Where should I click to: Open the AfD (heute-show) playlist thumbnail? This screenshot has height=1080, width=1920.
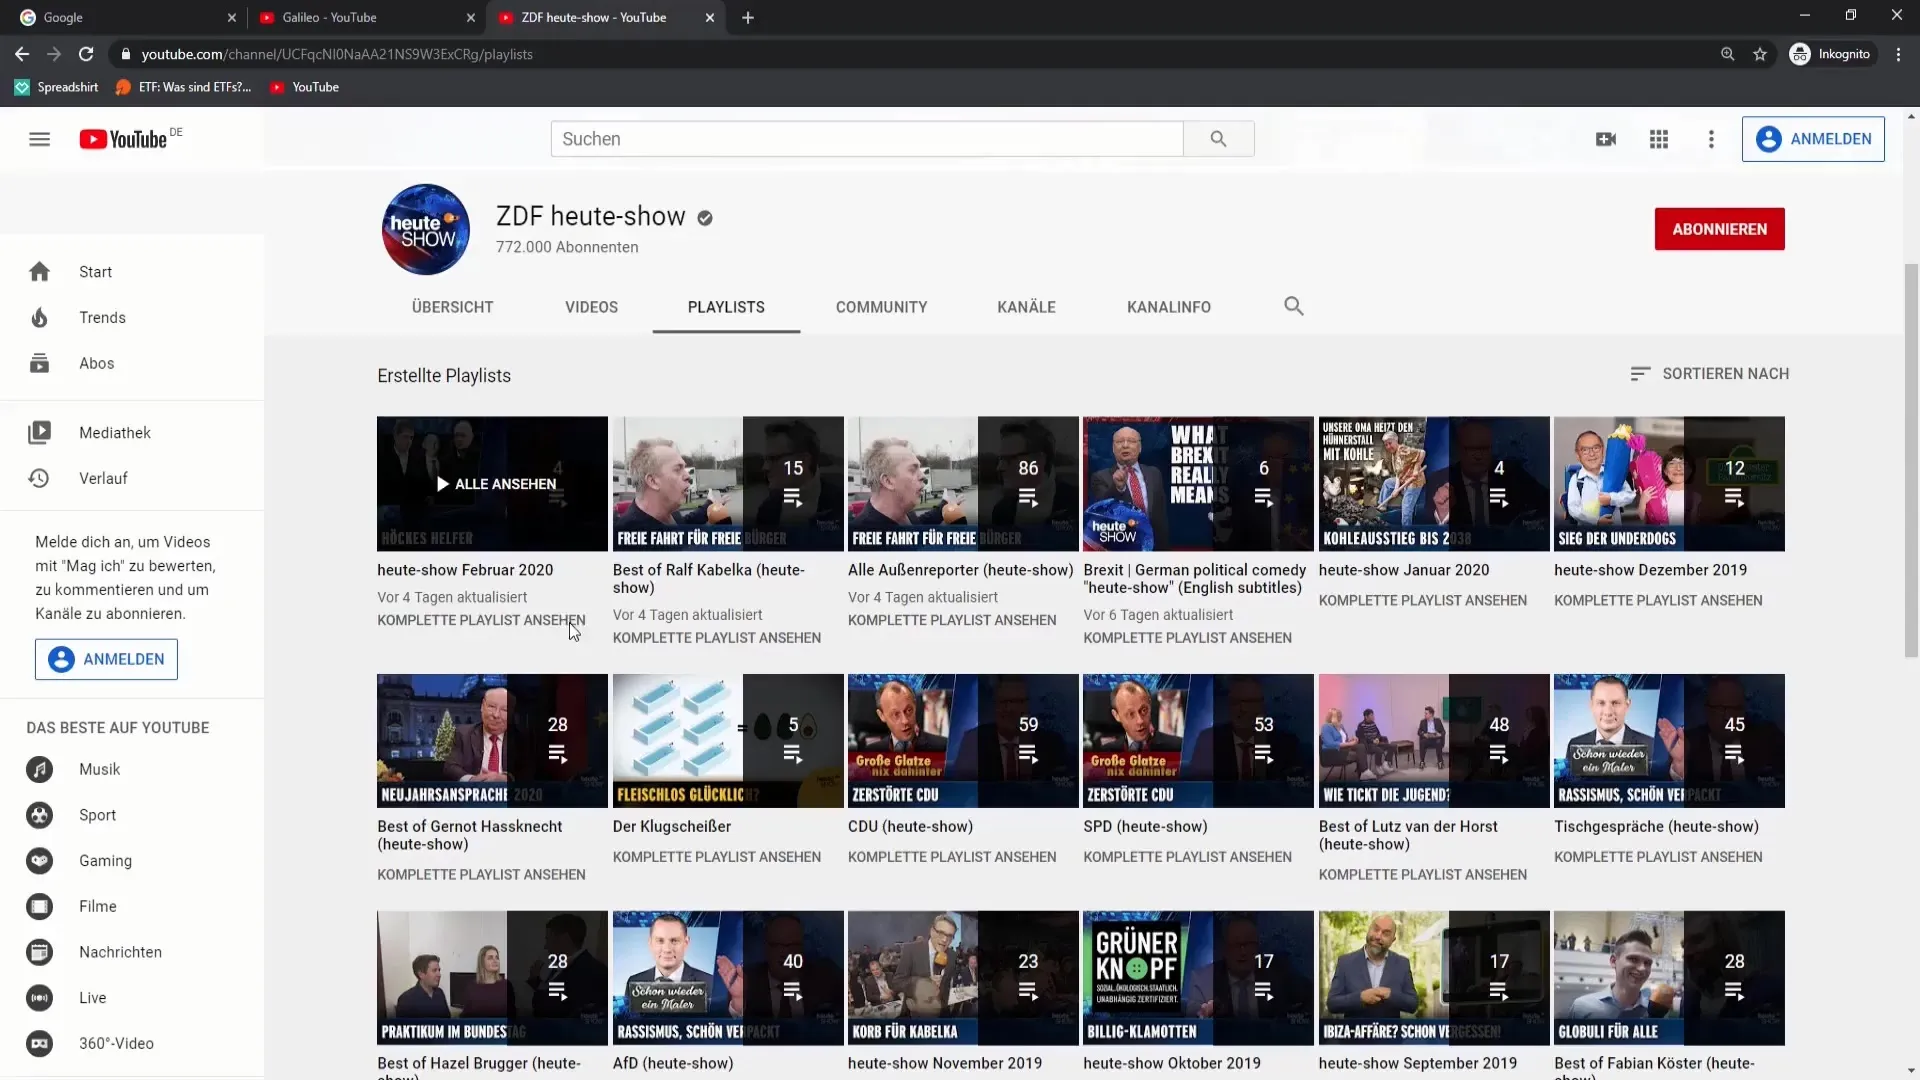[x=728, y=978]
